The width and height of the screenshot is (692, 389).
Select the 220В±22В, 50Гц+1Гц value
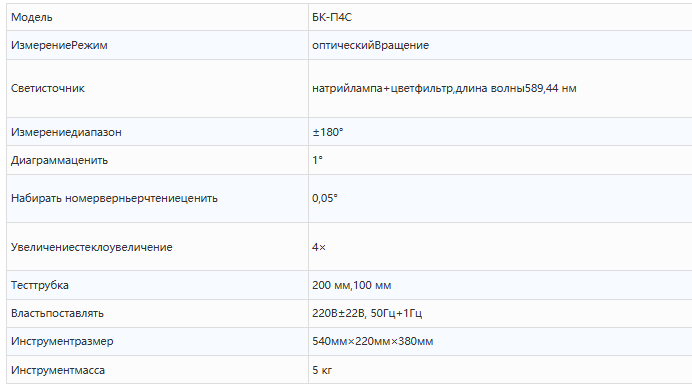click(367, 313)
